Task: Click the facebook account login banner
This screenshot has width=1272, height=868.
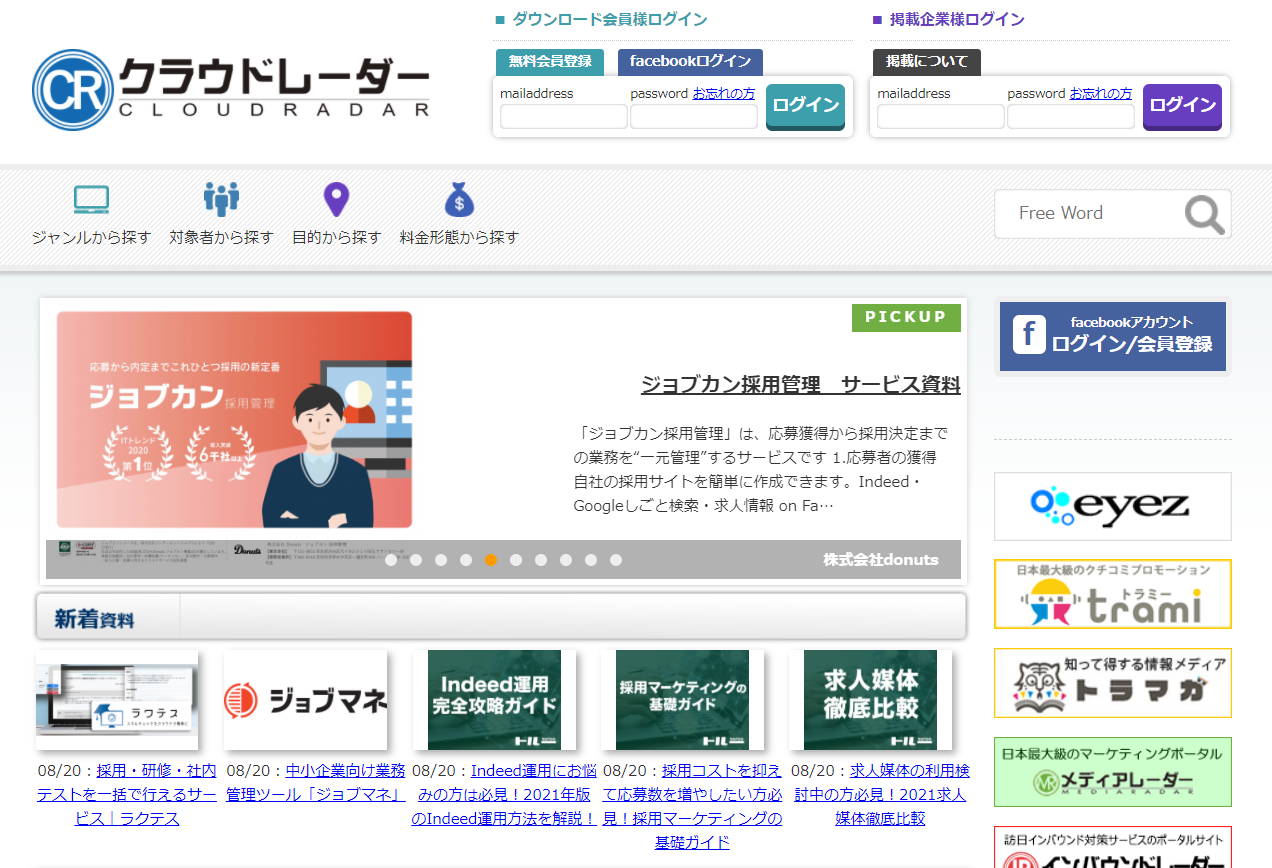Action: click(x=1112, y=336)
